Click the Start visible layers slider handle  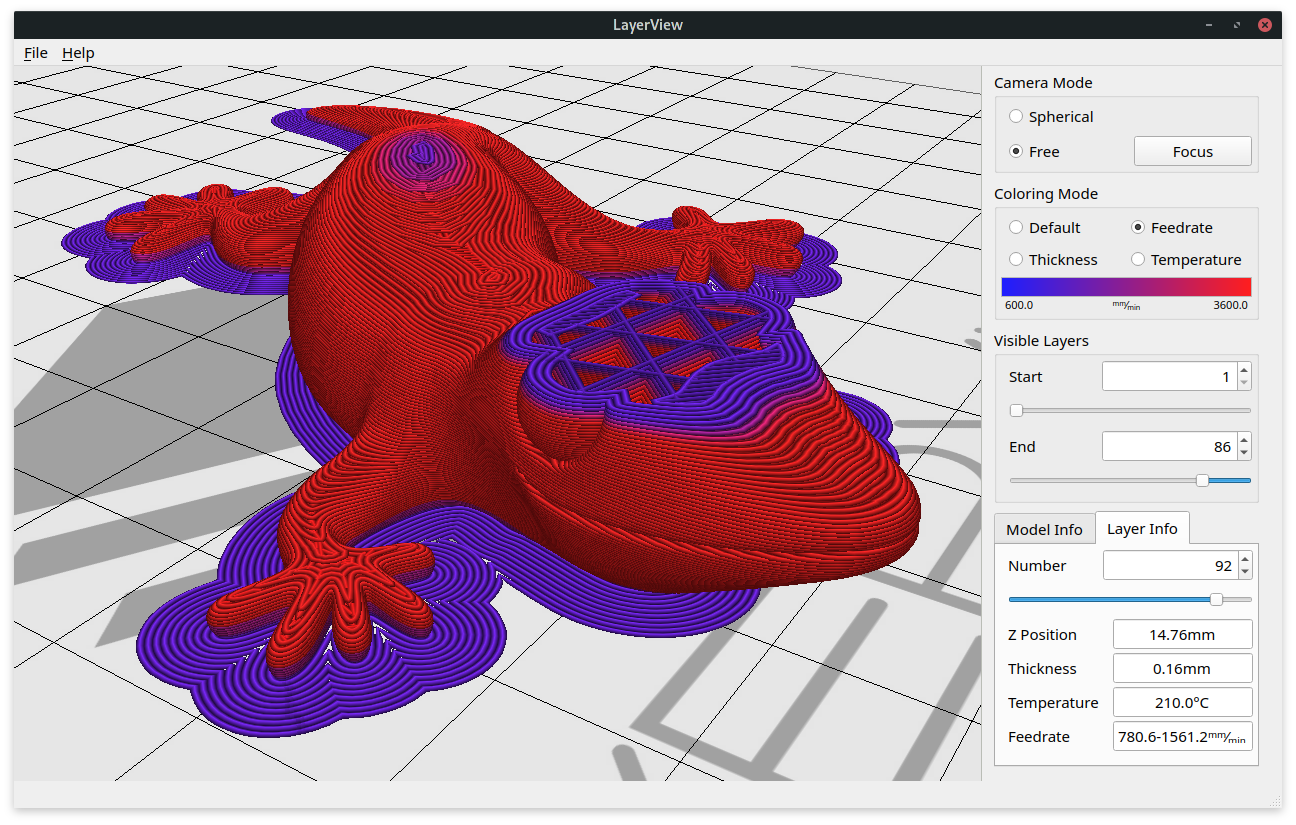(x=1016, y=411)
